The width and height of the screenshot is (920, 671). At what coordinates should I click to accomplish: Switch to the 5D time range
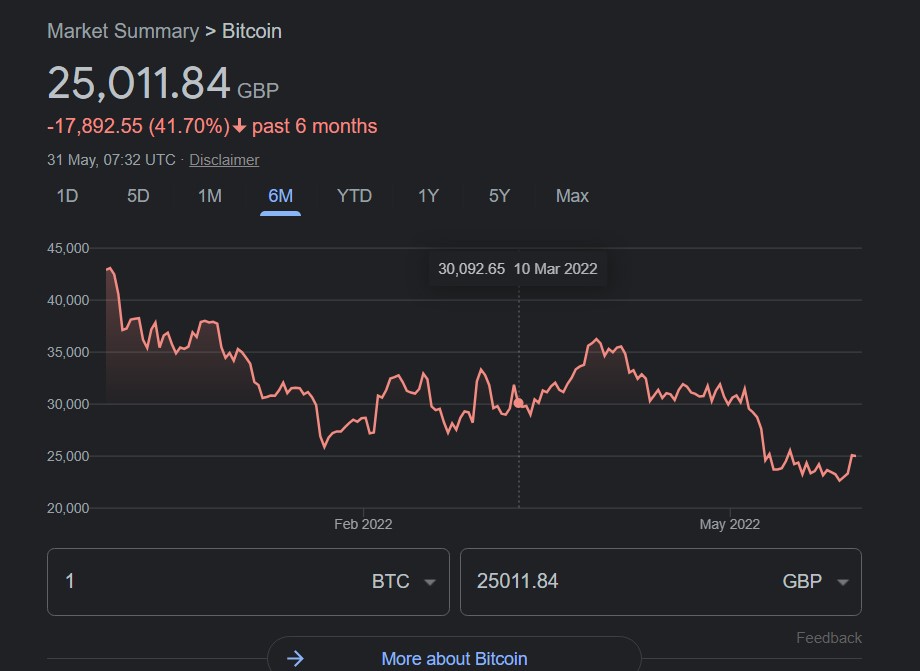tap(138, 196)
